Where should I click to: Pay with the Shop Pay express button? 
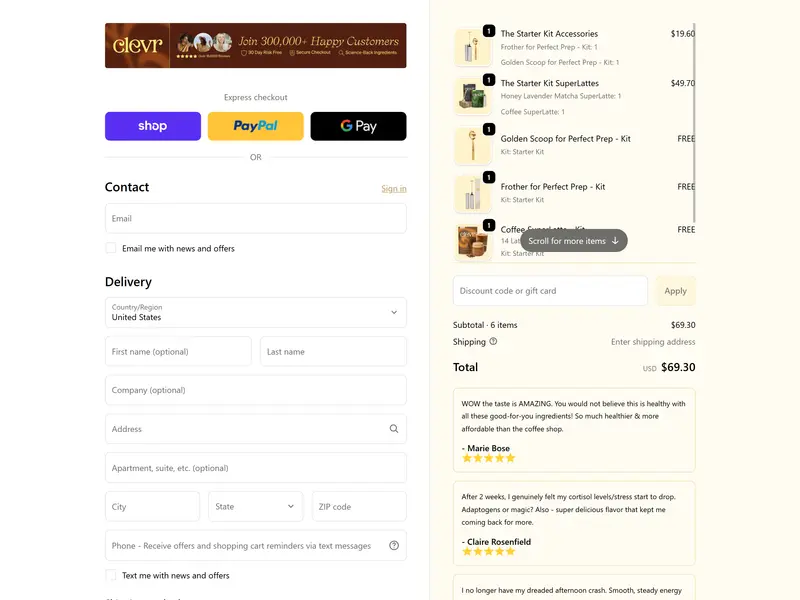[153, 126]
